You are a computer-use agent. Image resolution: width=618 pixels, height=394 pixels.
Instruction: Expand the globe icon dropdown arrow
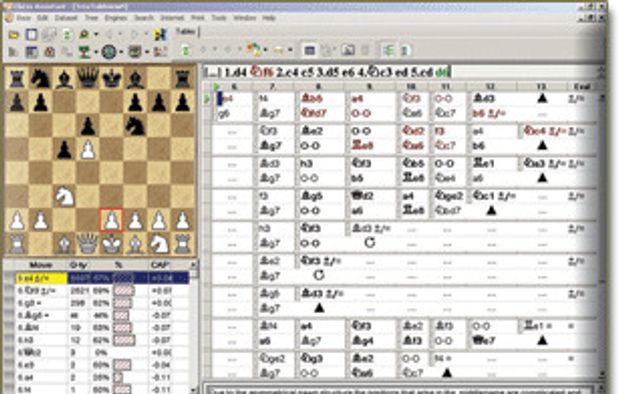click(x=121, y=52)
